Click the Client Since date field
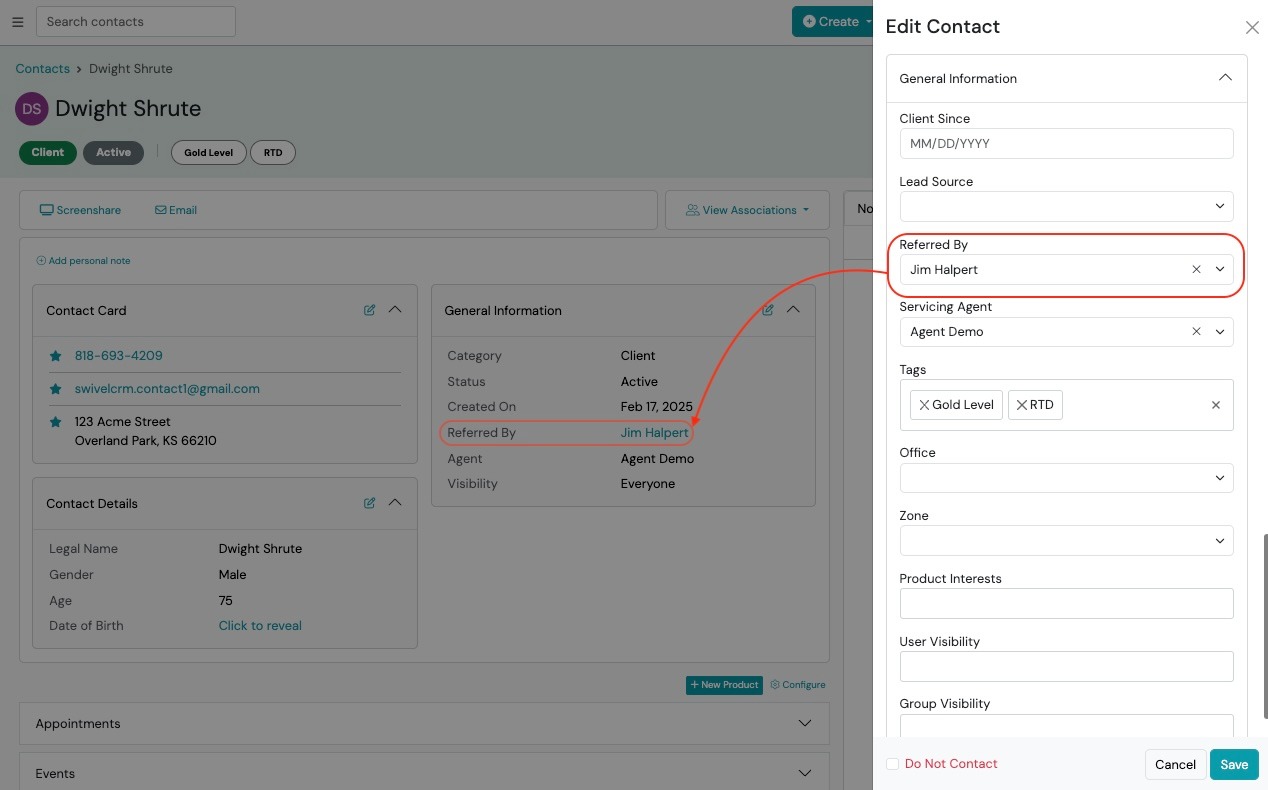The height and width of the screenshot is (790, 1268). pos(1066,143)
